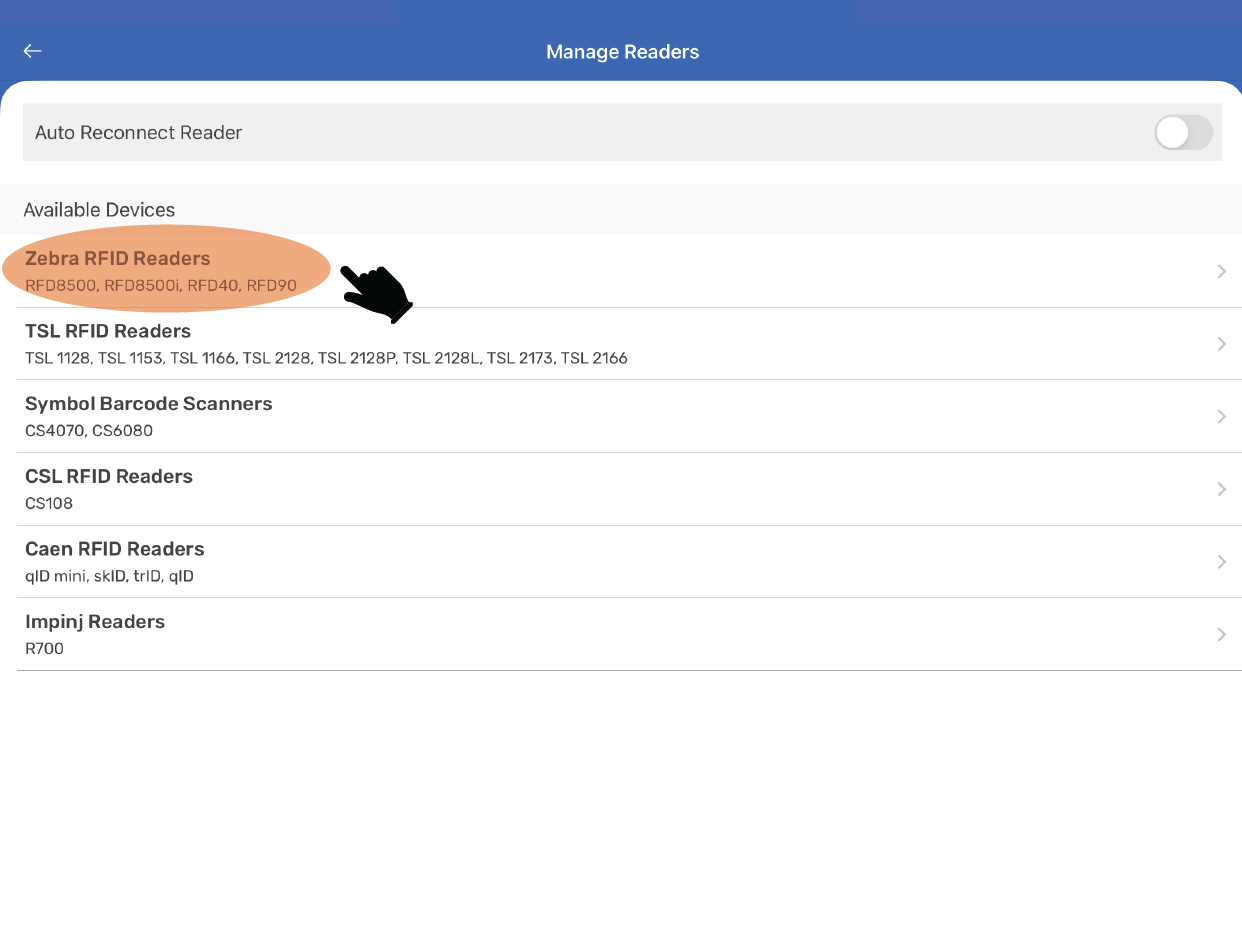Image resolution: width=1242 pixels, height=934 pixels.
Task: Click the arrow icon for Impinj Readers
Action: (x=1221, y=635)
